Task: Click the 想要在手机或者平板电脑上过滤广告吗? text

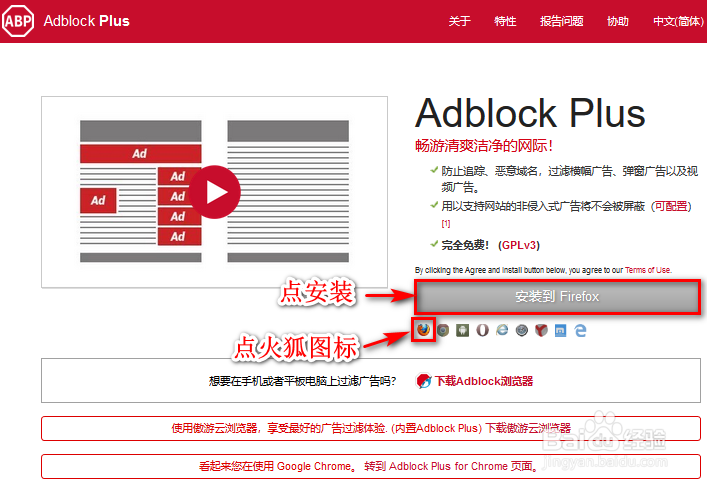Action: [302, 381]
